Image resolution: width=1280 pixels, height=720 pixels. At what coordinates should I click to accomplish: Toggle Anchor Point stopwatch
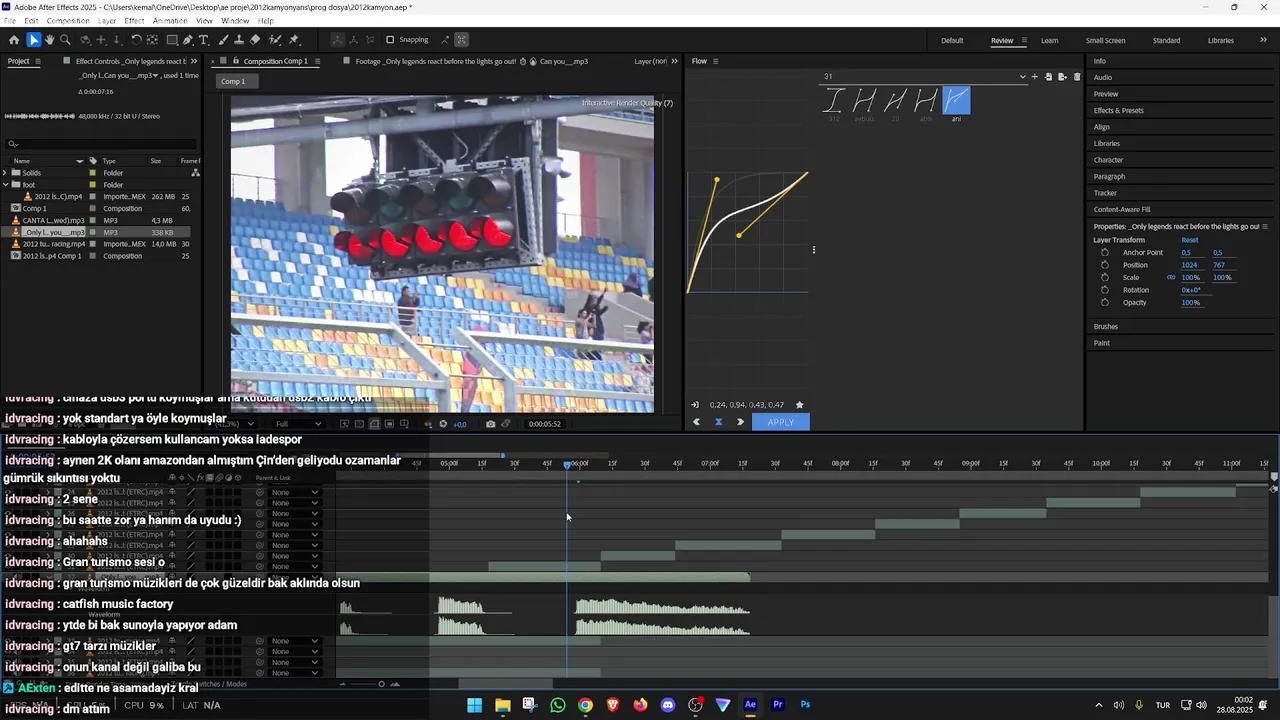coord(1105,252)
